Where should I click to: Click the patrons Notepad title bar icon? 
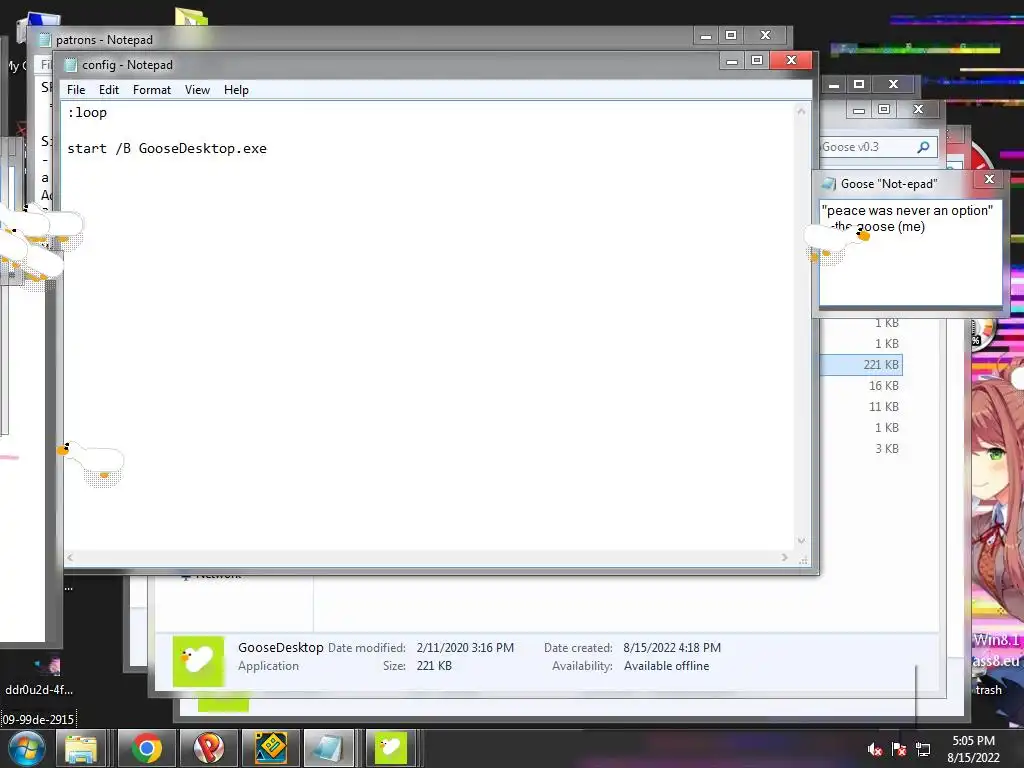tap(45, 40)
